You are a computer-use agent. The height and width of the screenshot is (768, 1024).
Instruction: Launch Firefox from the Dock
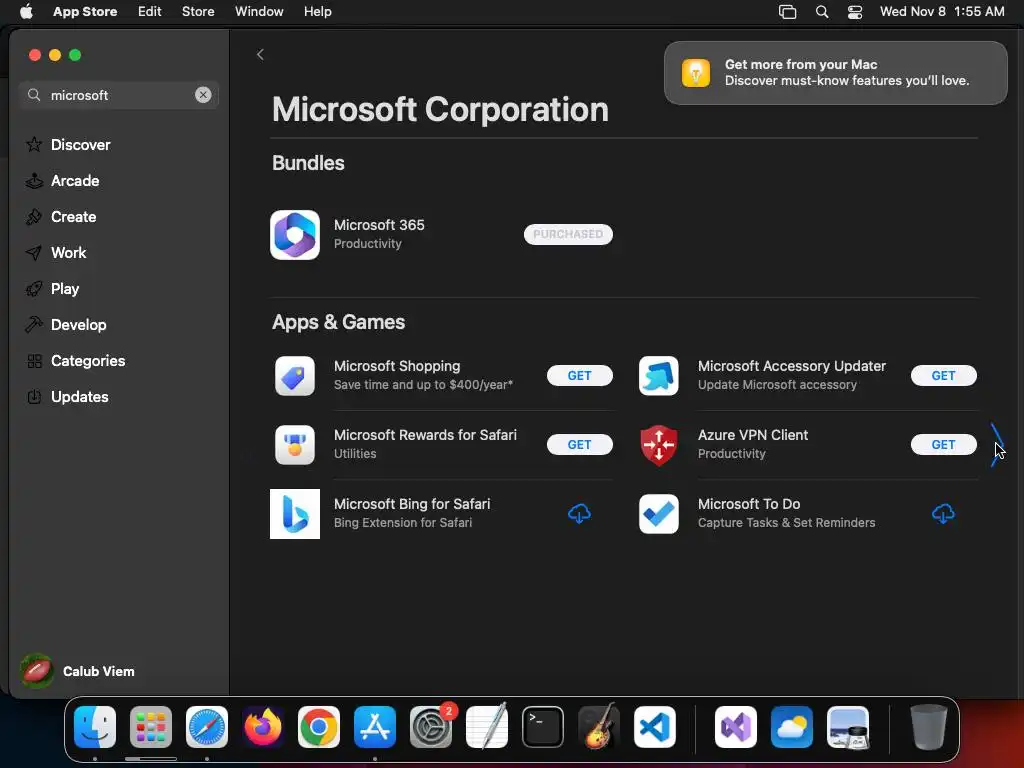tap(263, 727)
